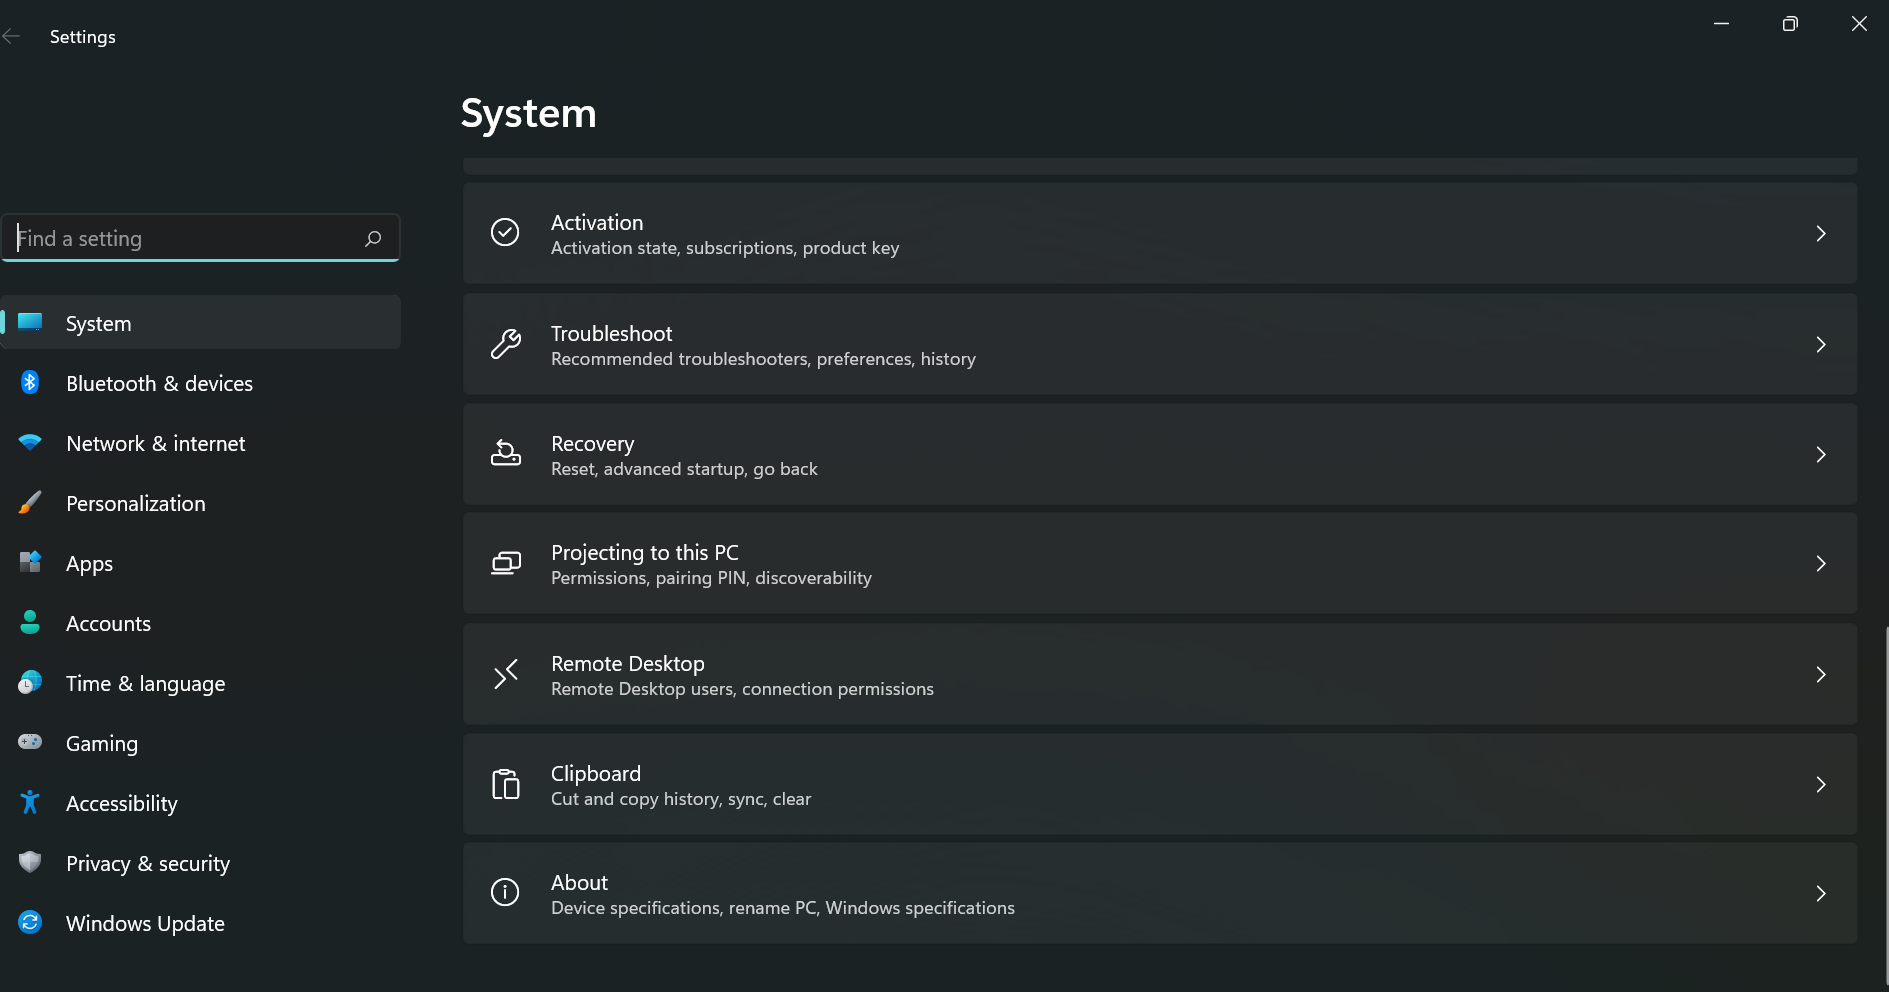The height and width of the screenshot is (992, 1889).
Task: Click the Accounts person icon
Action: pos(30,622)
